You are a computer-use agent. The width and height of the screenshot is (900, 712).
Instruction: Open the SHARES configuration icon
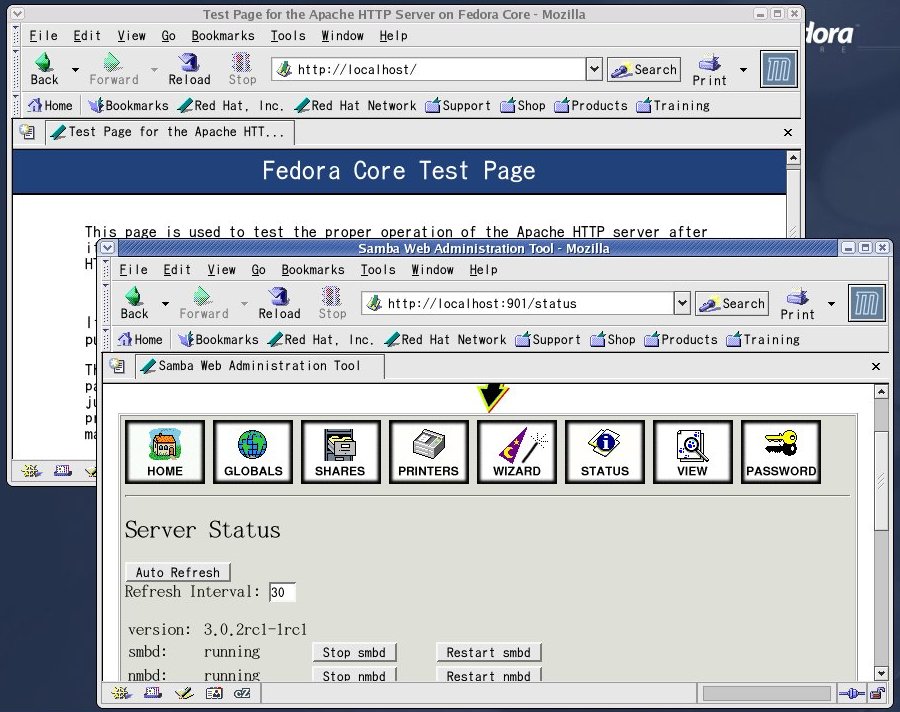340,451
